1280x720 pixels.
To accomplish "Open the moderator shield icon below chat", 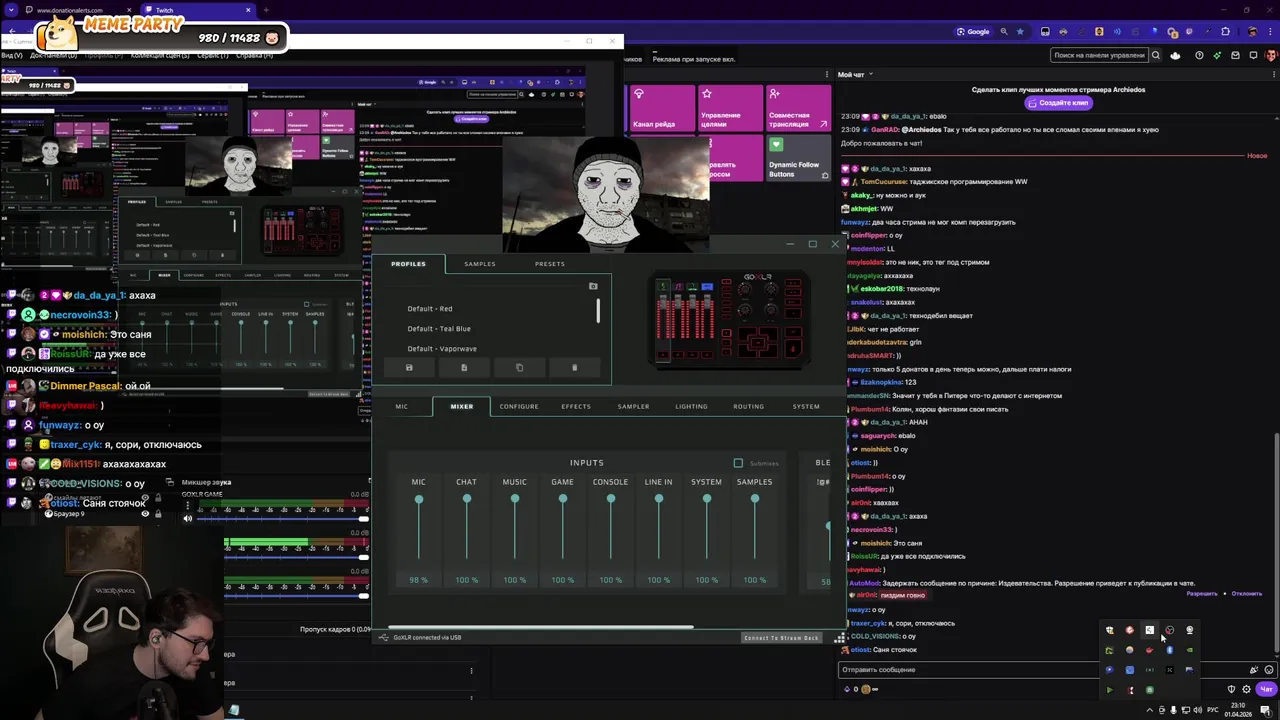I will (x=1231, y=689).
